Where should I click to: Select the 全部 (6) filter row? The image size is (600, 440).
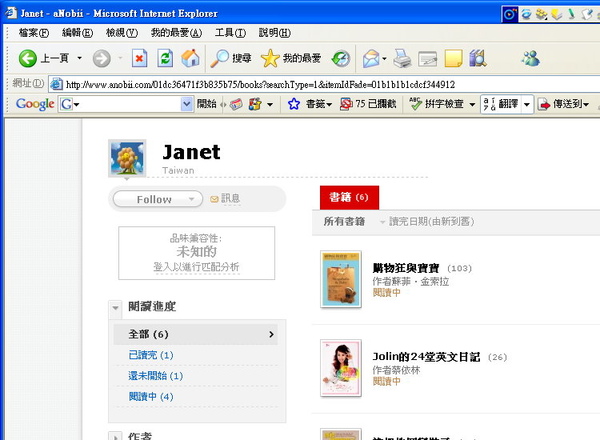[x=196, y=334]
